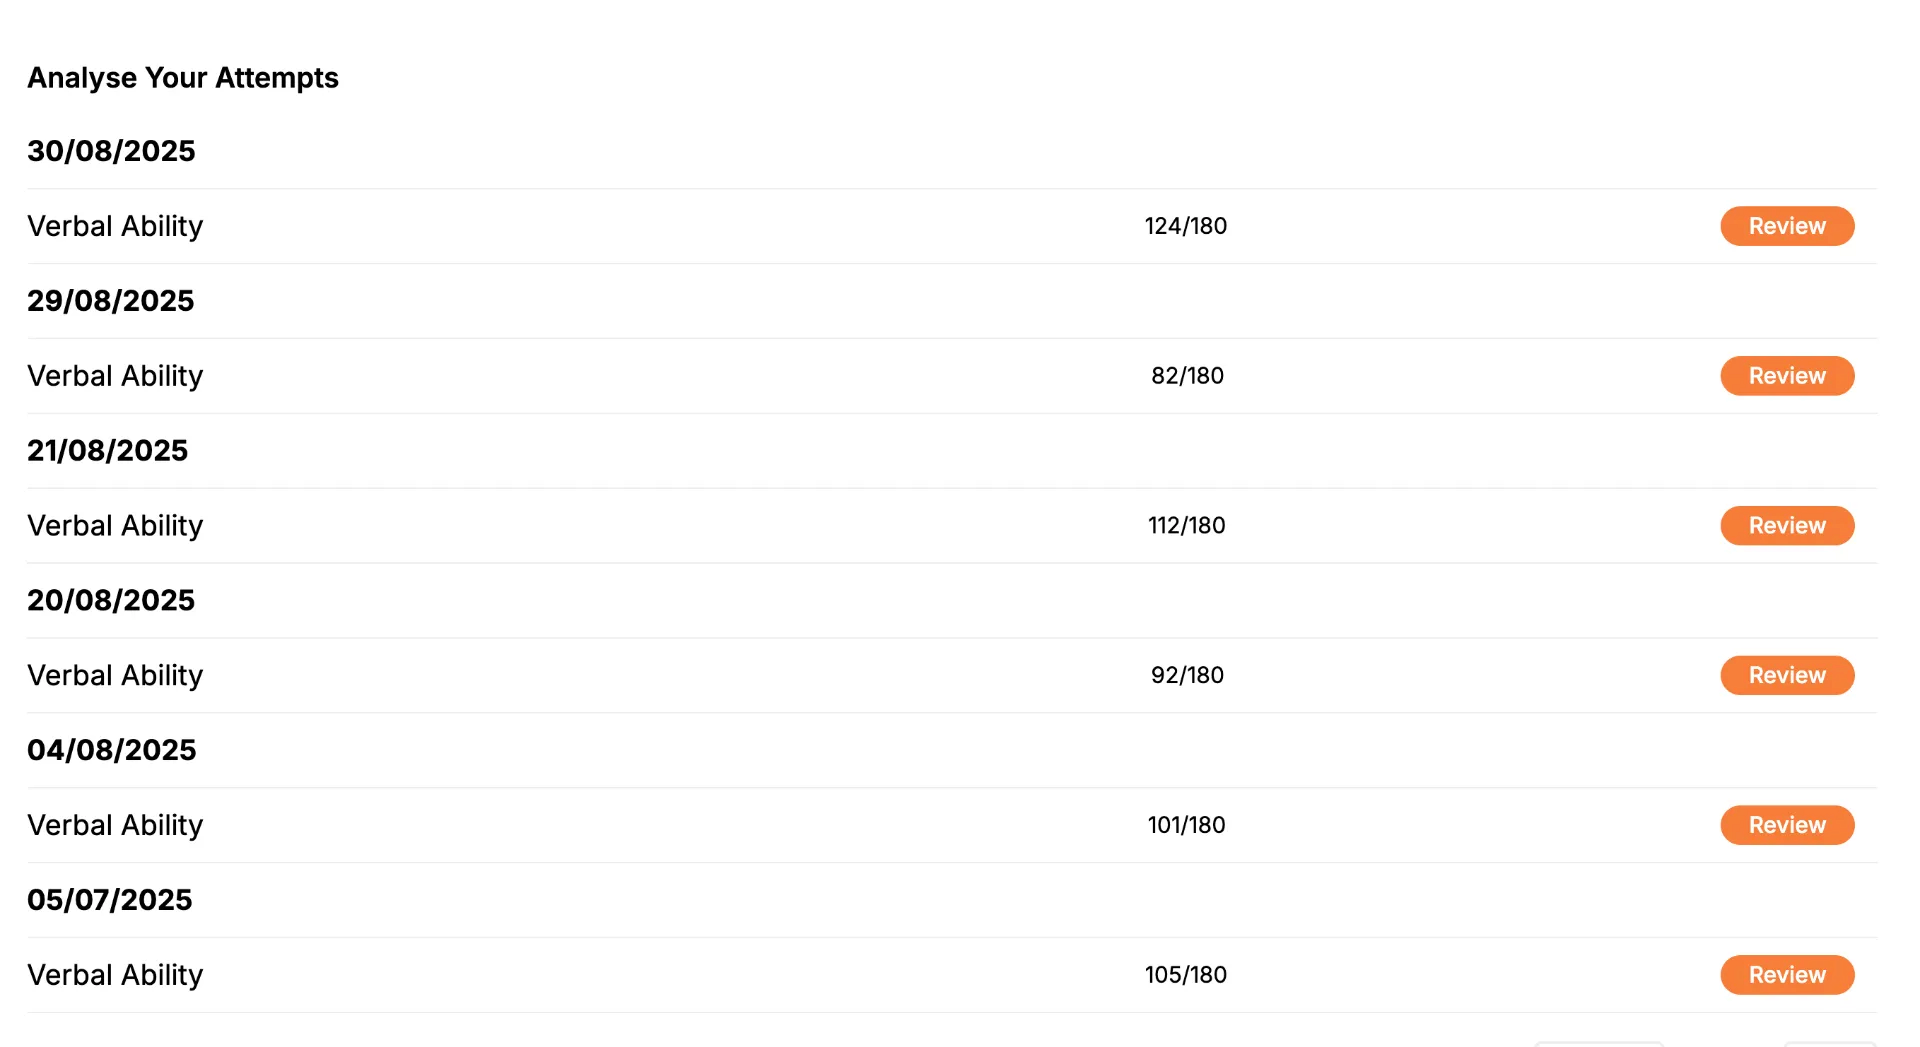Click the 21/08/2025 date heading
This screenshot has width=1920, height=1047.
(108, 451)
